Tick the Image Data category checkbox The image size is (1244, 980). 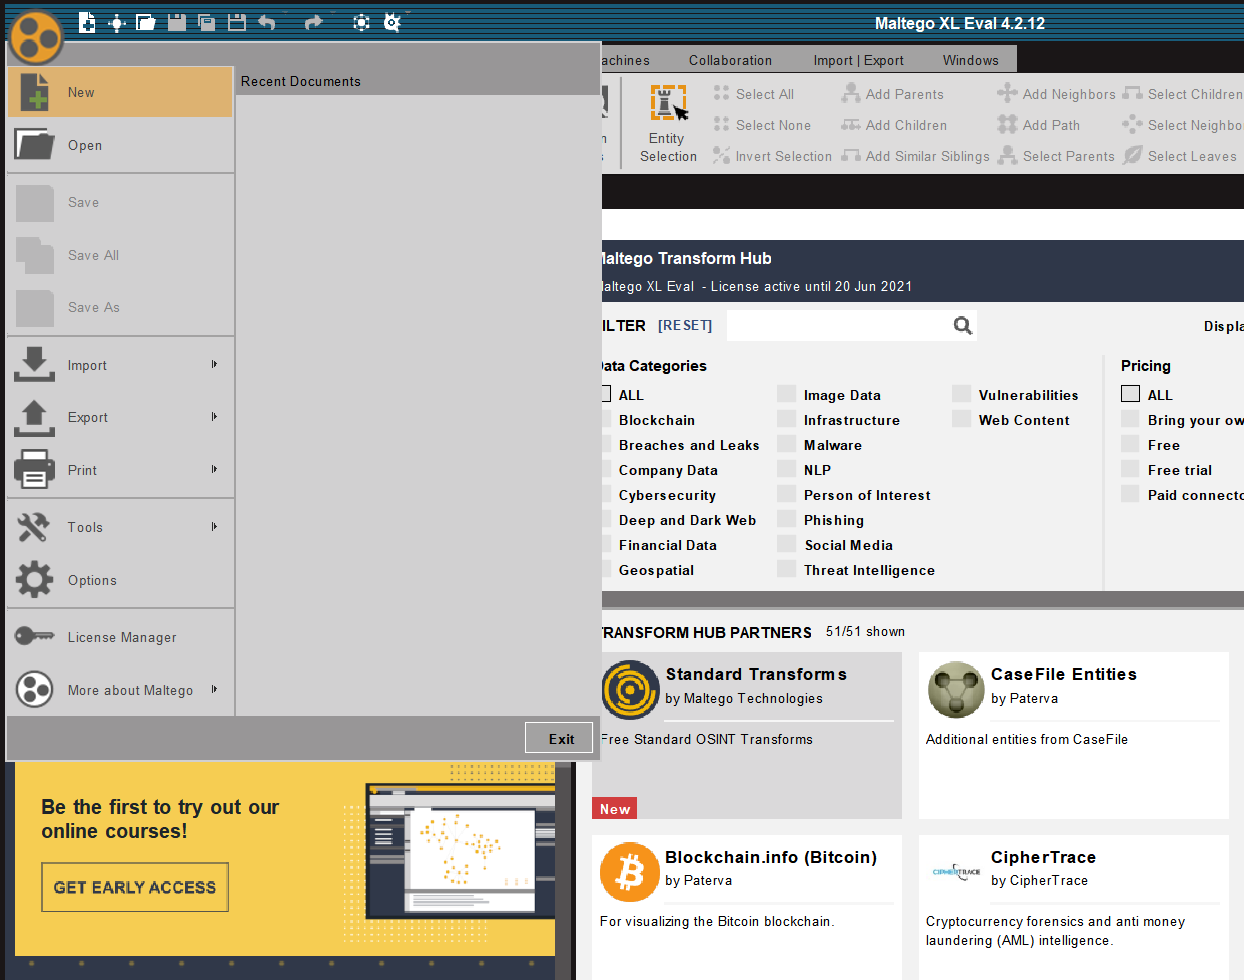(787, 394)
